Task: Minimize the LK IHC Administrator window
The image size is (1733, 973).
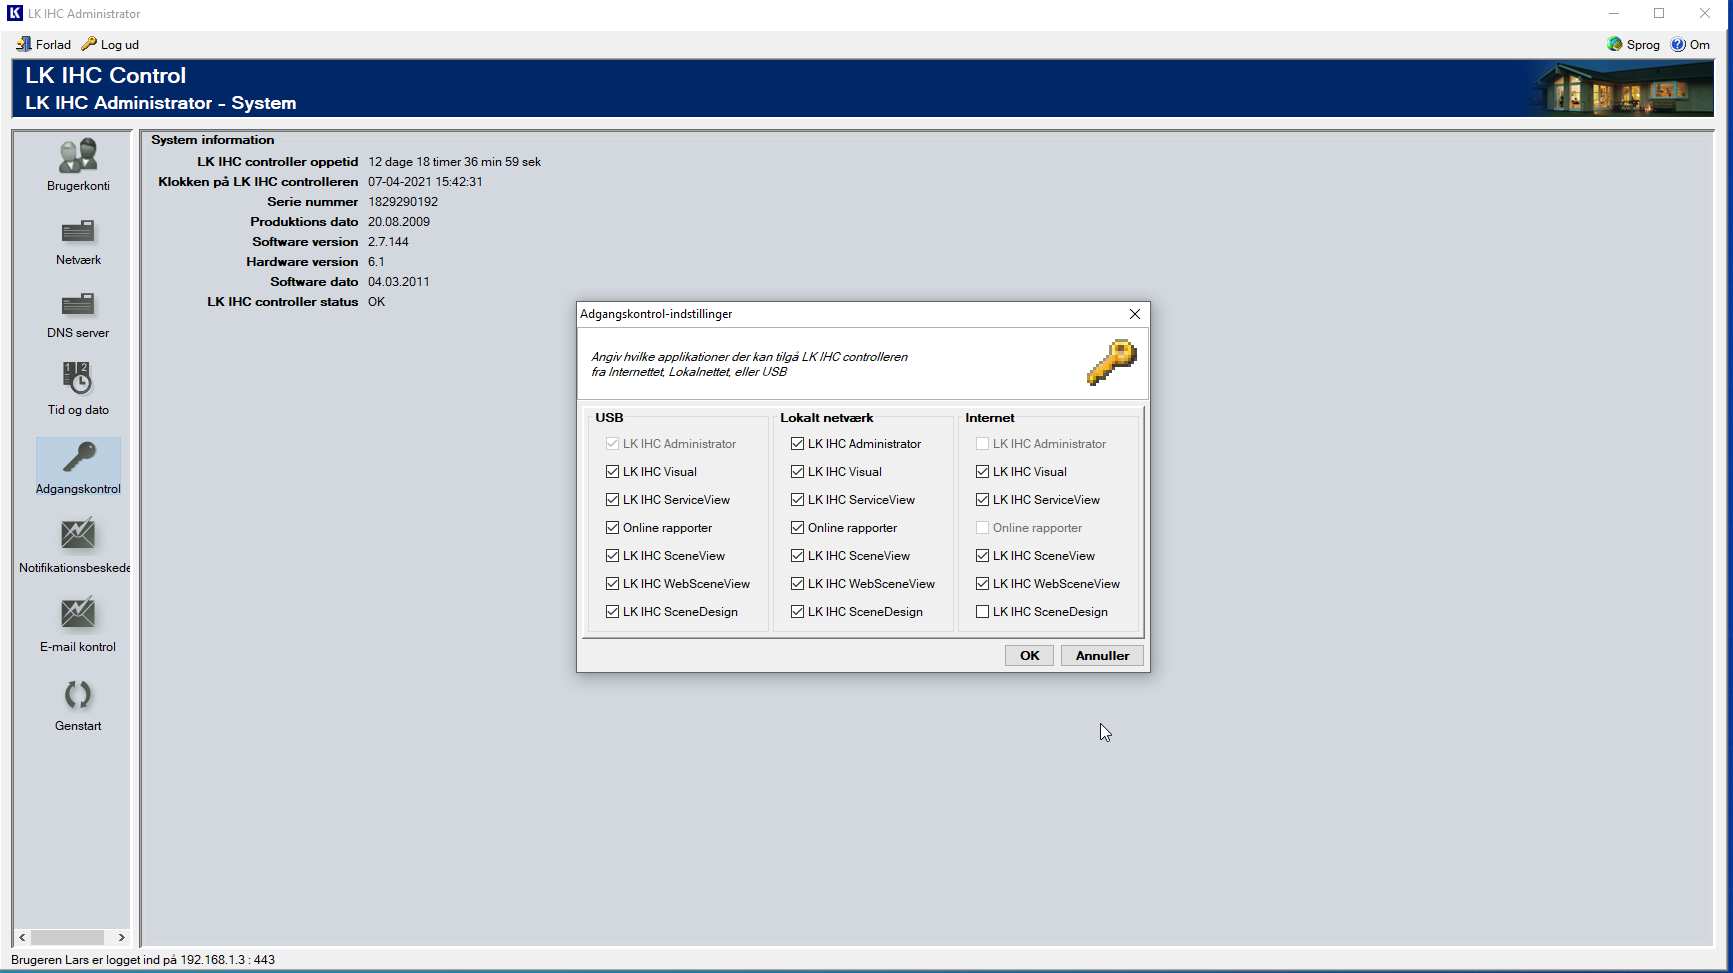Action: (x=1613, y=13)
